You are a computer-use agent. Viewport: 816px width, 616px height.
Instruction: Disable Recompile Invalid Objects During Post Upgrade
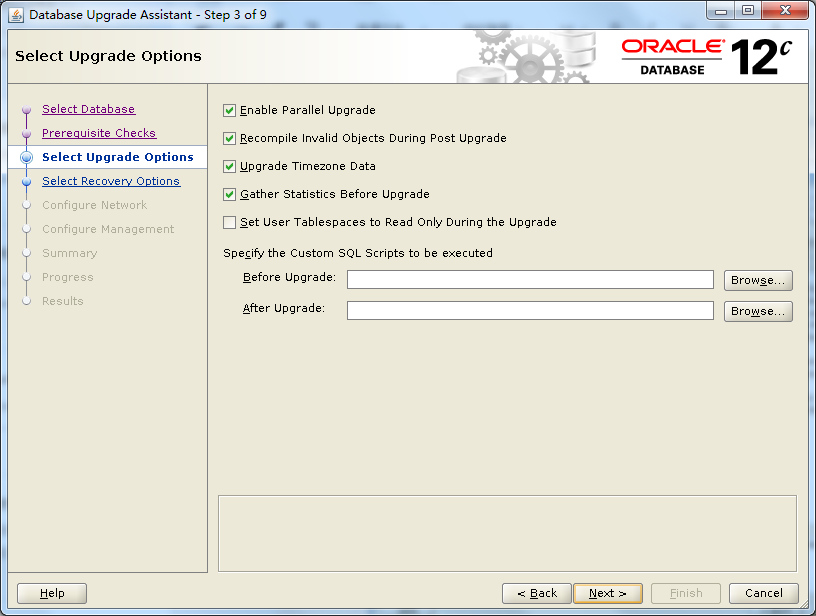(229, 138)
